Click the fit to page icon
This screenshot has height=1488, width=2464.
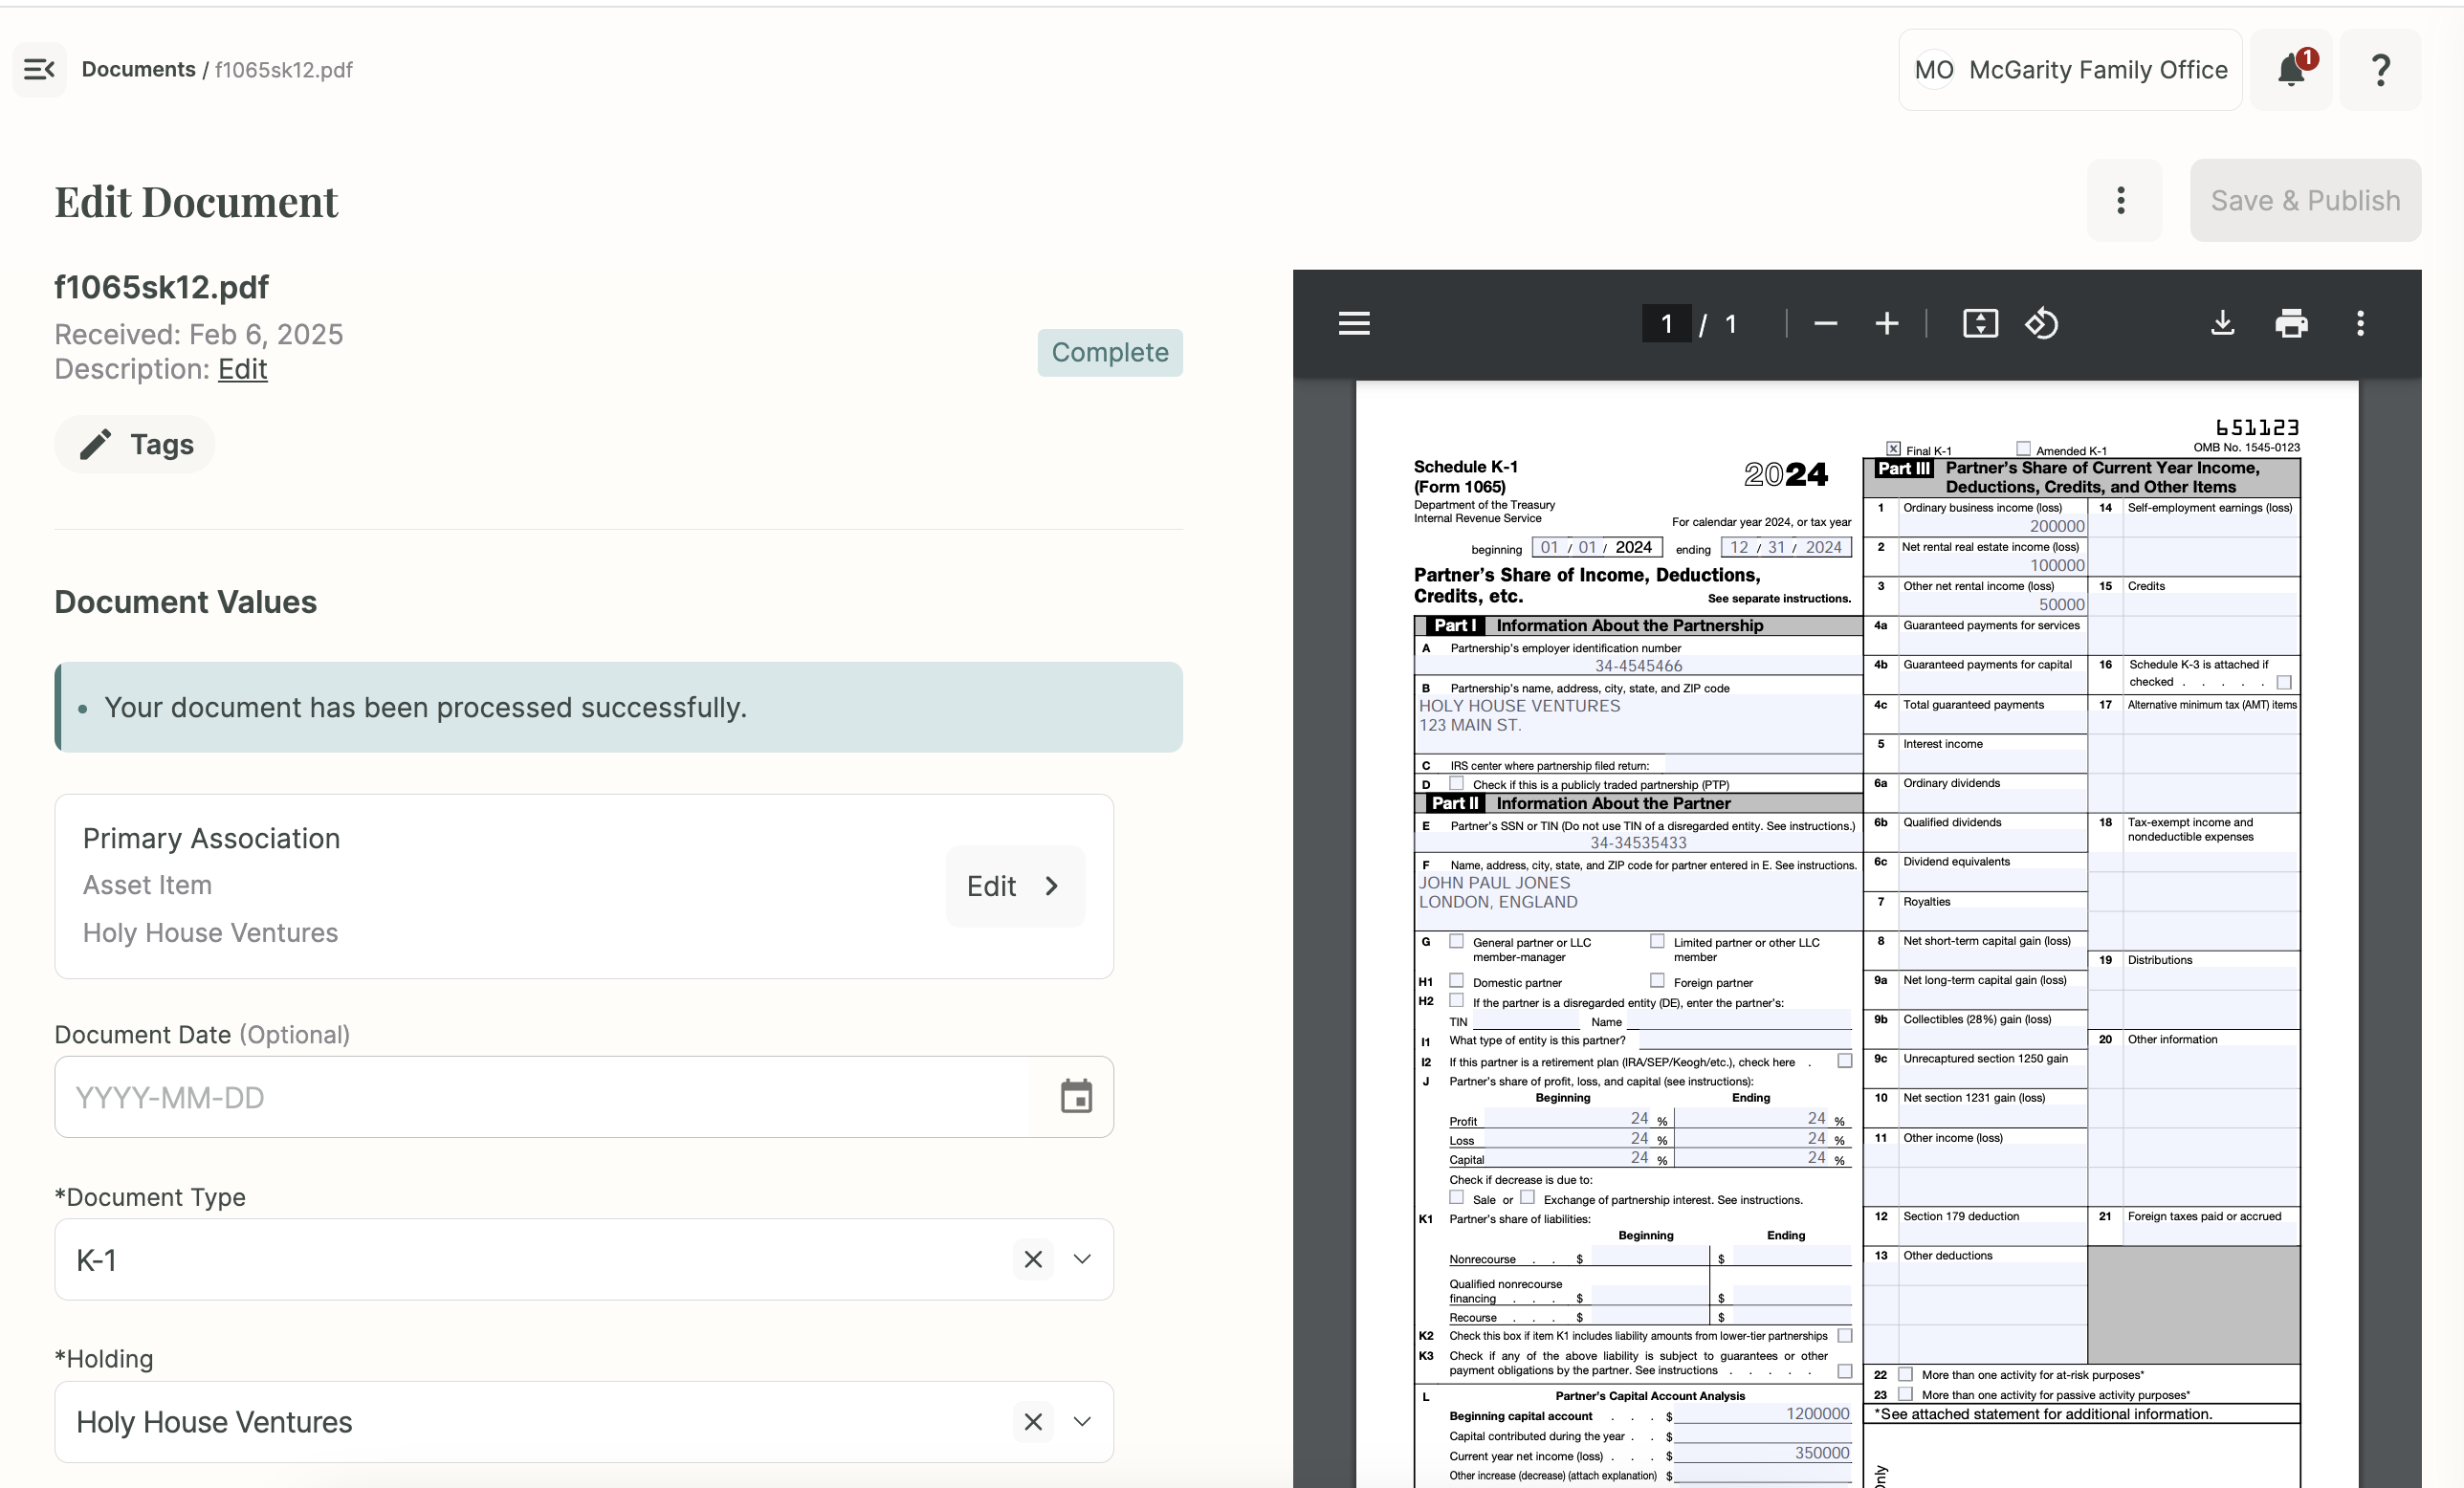1980,323
